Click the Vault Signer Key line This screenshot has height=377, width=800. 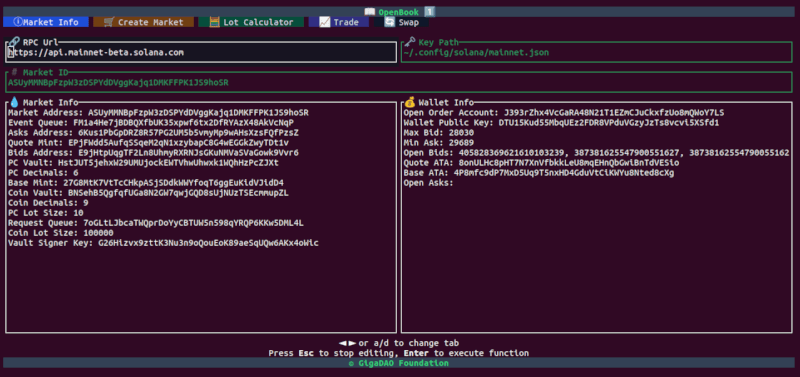click(x=163, y=243)
